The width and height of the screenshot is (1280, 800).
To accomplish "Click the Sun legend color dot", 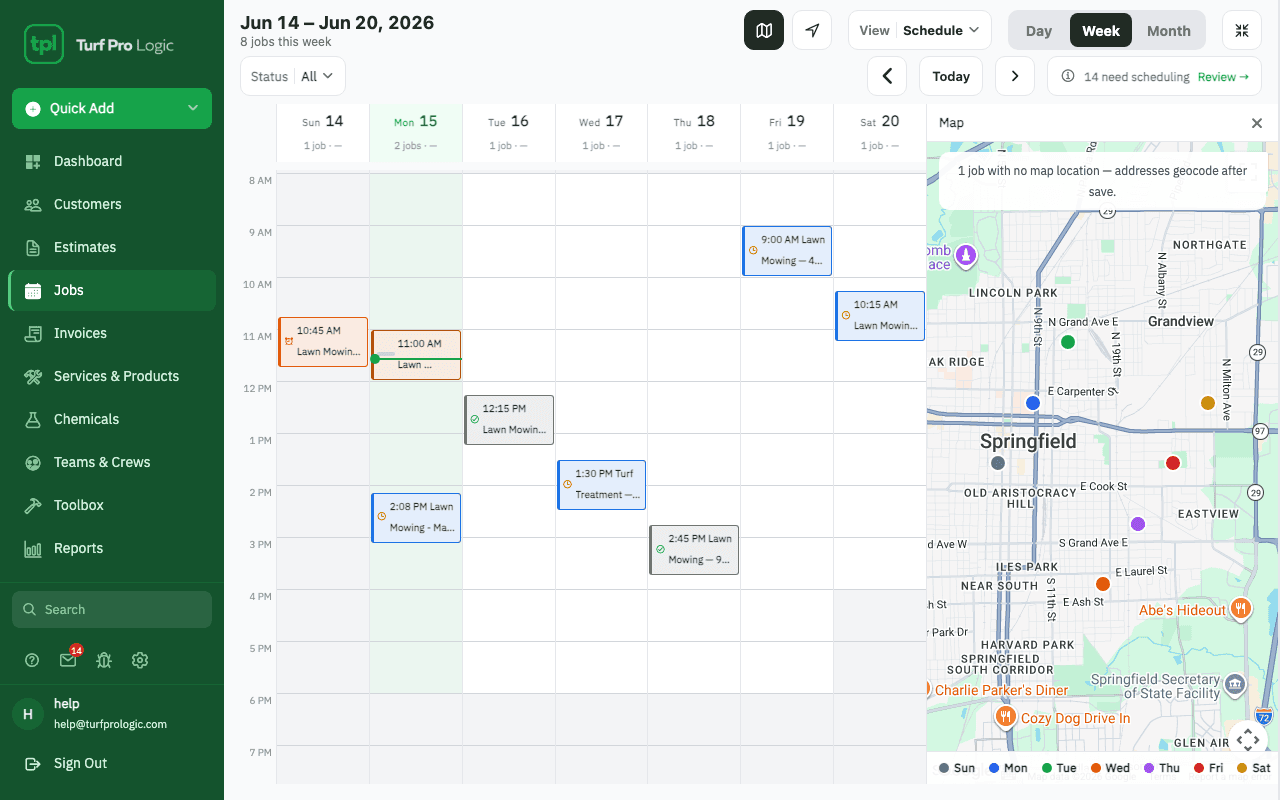I will (x=944, y=768).
